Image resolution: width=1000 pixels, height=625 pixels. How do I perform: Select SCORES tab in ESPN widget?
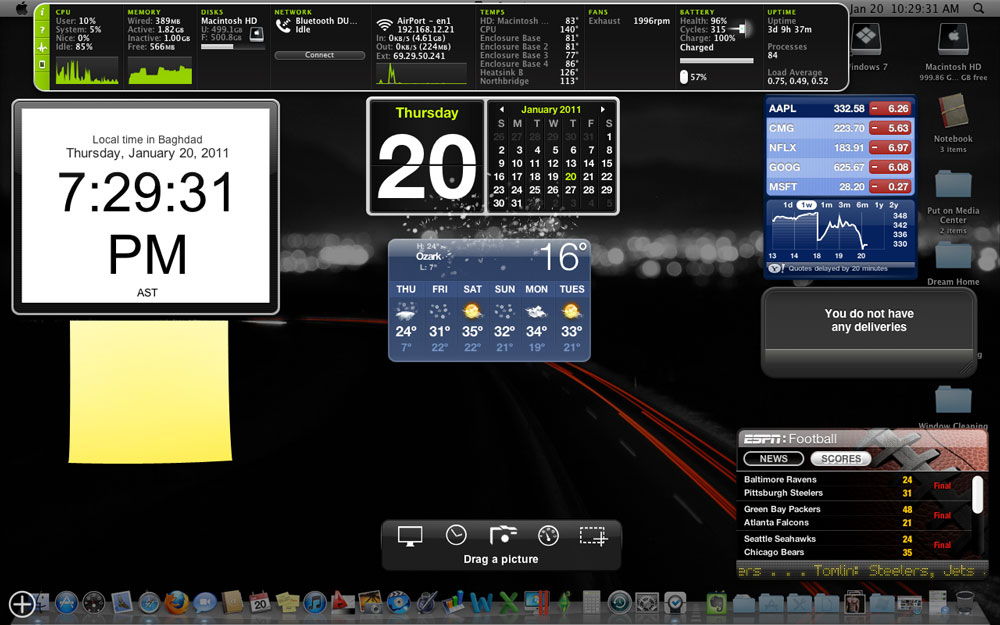[x=840, y=459]
